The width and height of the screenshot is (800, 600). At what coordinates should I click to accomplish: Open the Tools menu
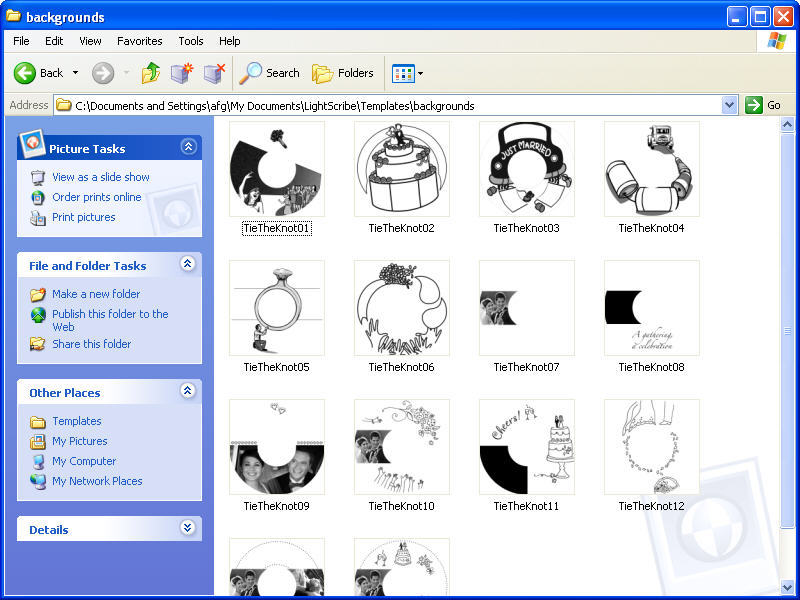190,41
